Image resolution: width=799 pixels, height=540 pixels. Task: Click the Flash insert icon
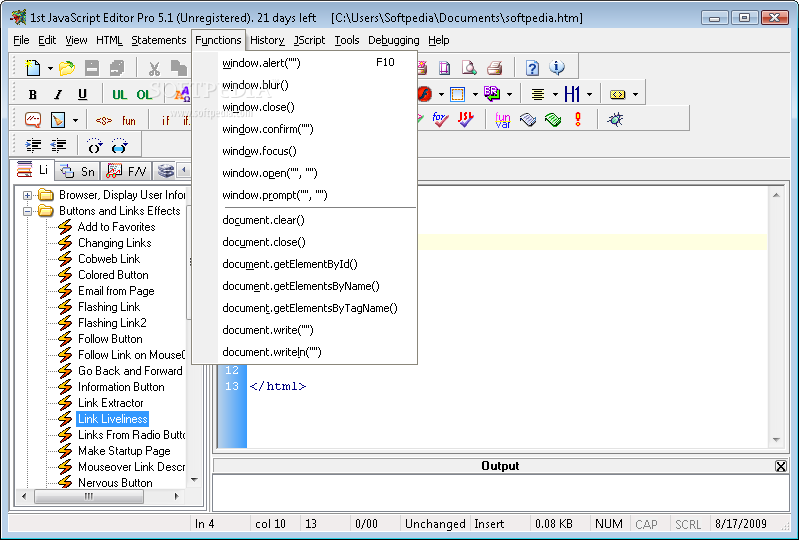point(425,94)
